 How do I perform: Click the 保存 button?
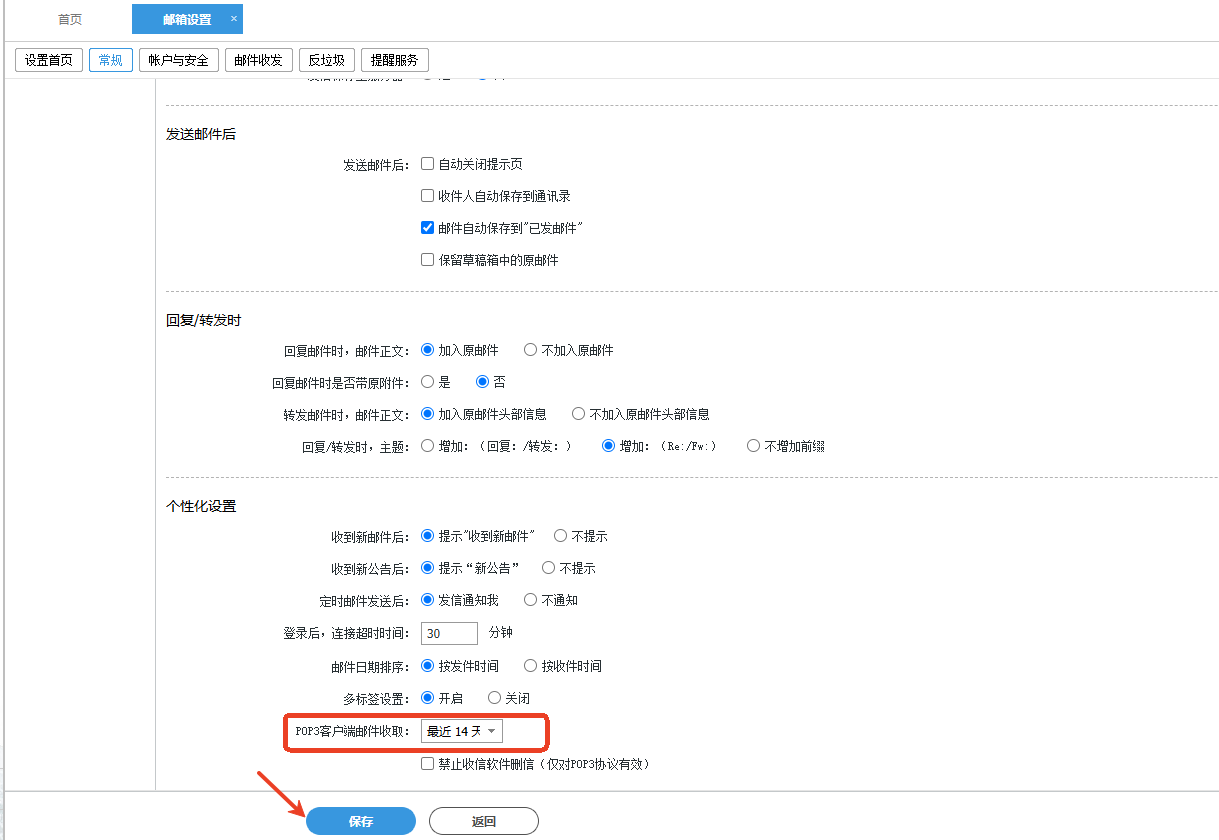point(360,821)
